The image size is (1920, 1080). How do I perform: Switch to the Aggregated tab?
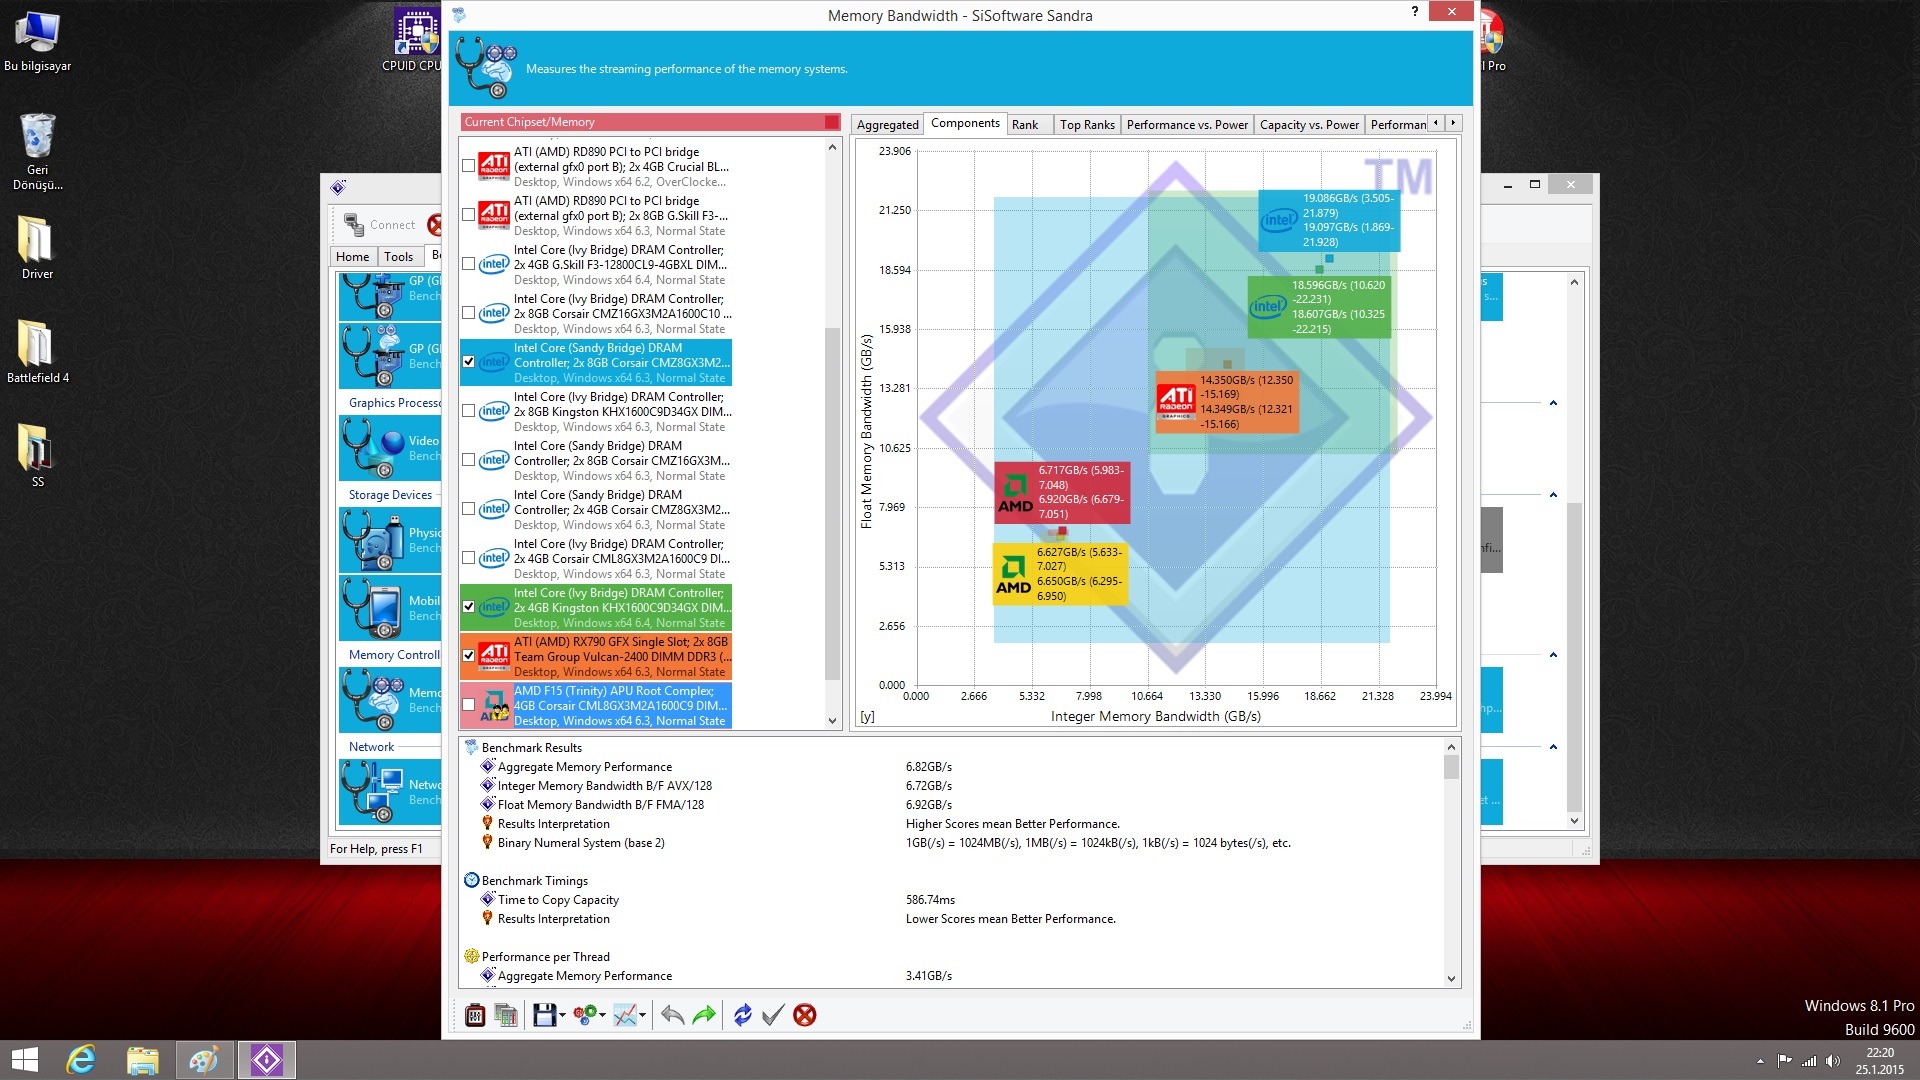pyautogui.click(x=887, y=125)
